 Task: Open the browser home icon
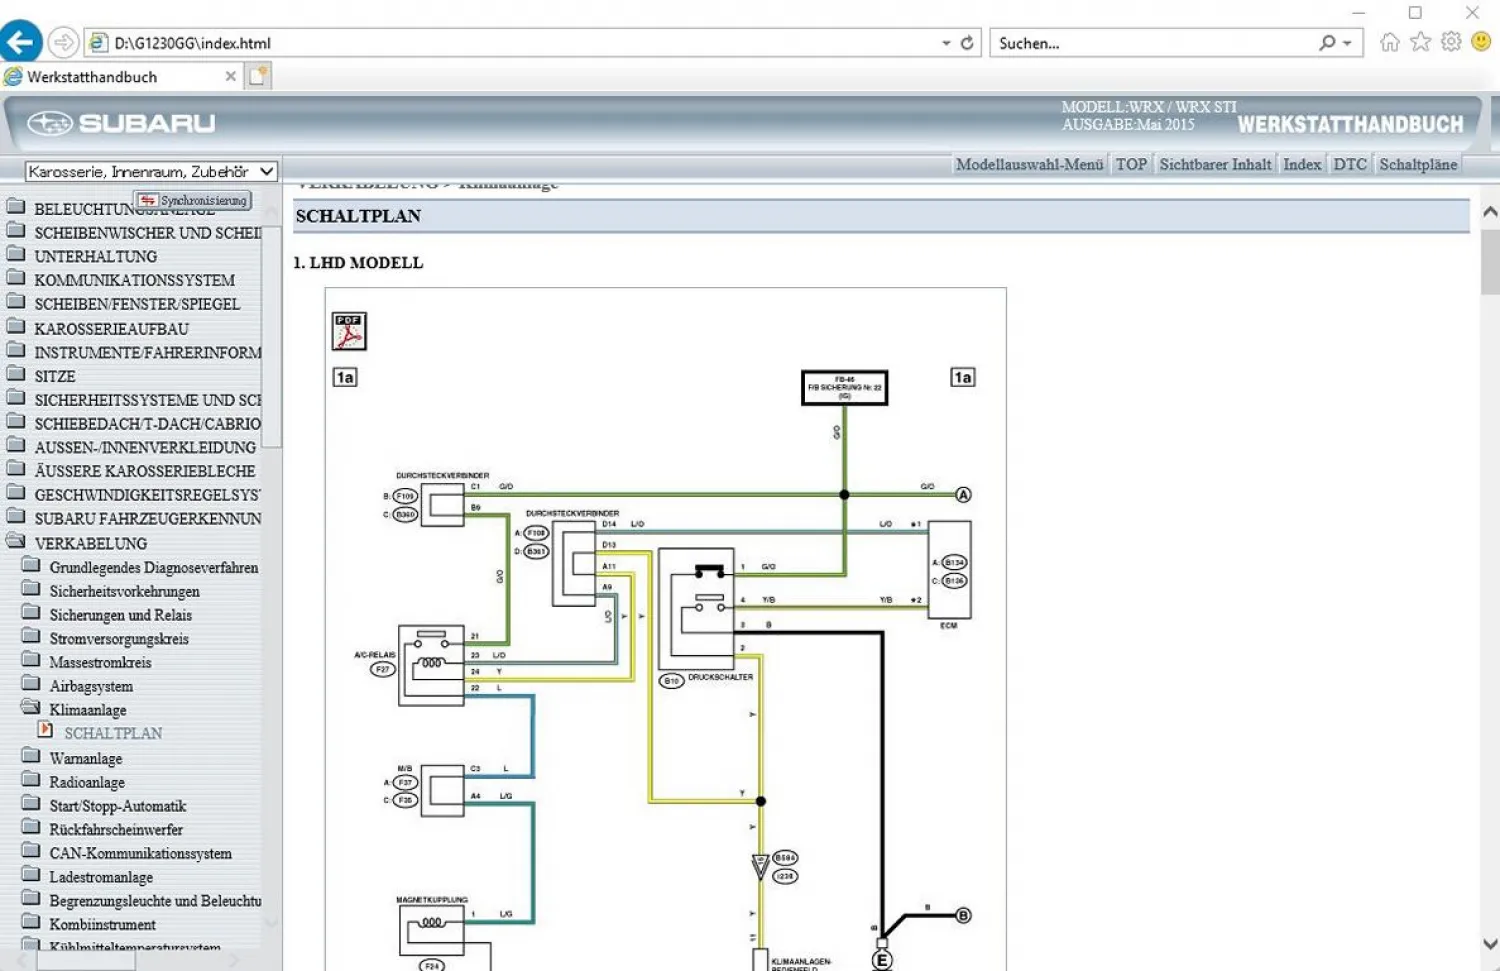click(1389, 42)
